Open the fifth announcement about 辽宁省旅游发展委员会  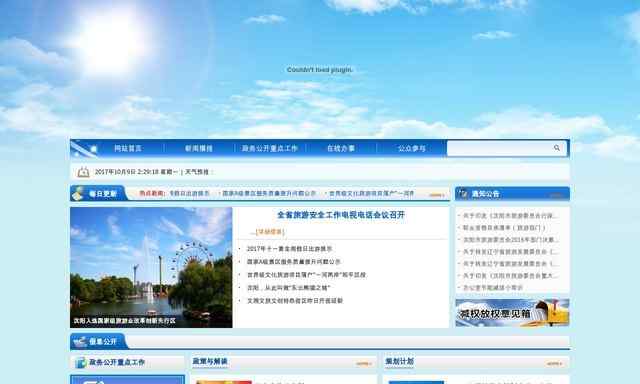click(511, 264)
